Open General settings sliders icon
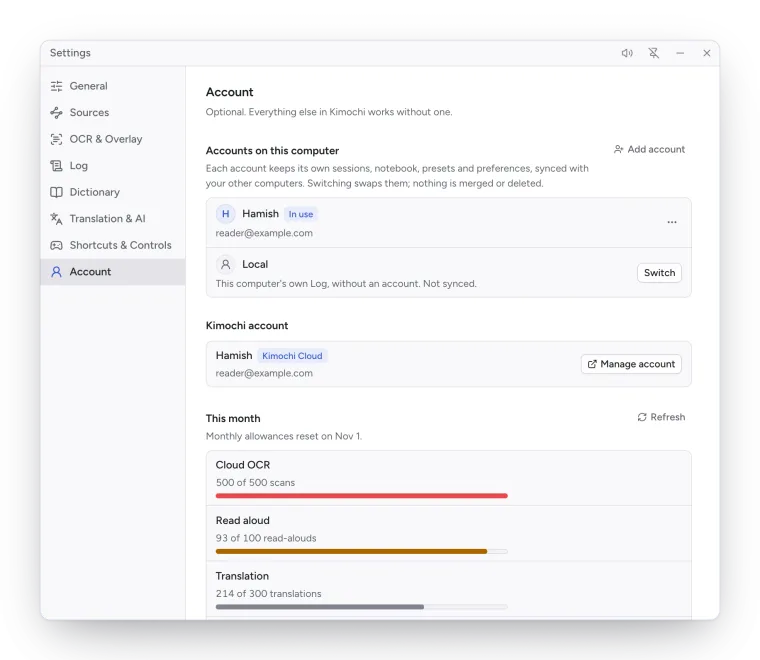This screenshot has height=660, width=760. click(x=56, y=86)
